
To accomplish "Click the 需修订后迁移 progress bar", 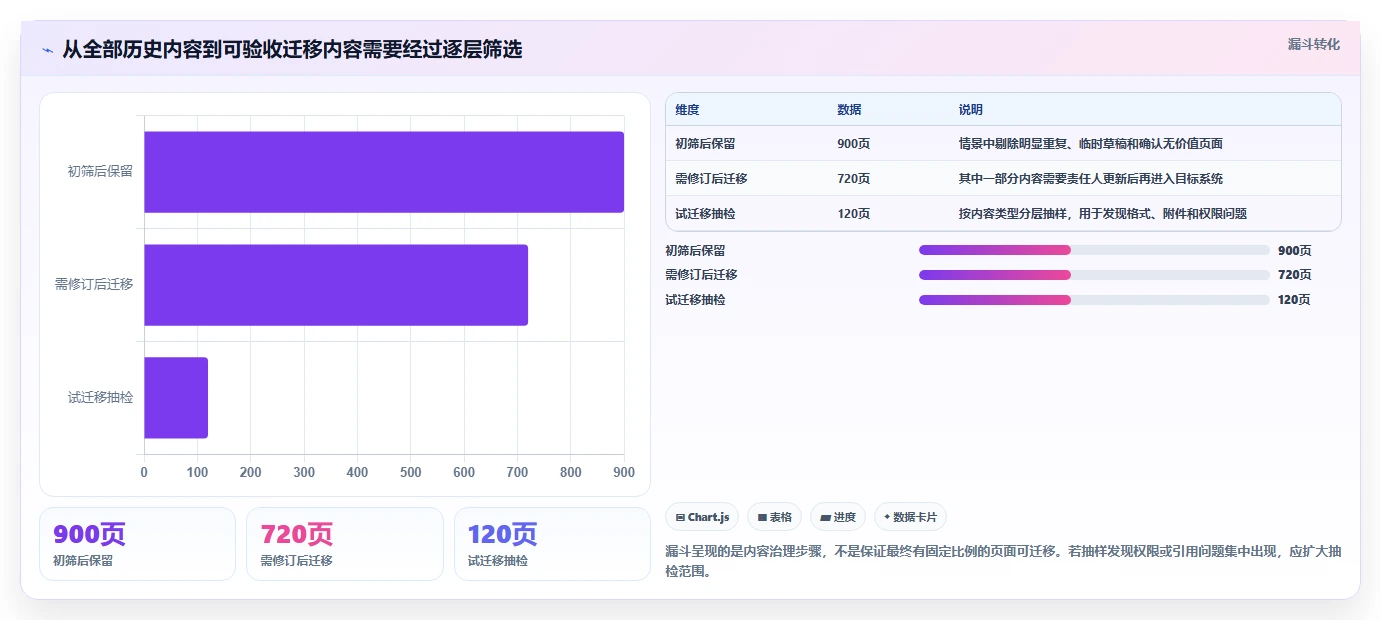I will click(1094, 275).
